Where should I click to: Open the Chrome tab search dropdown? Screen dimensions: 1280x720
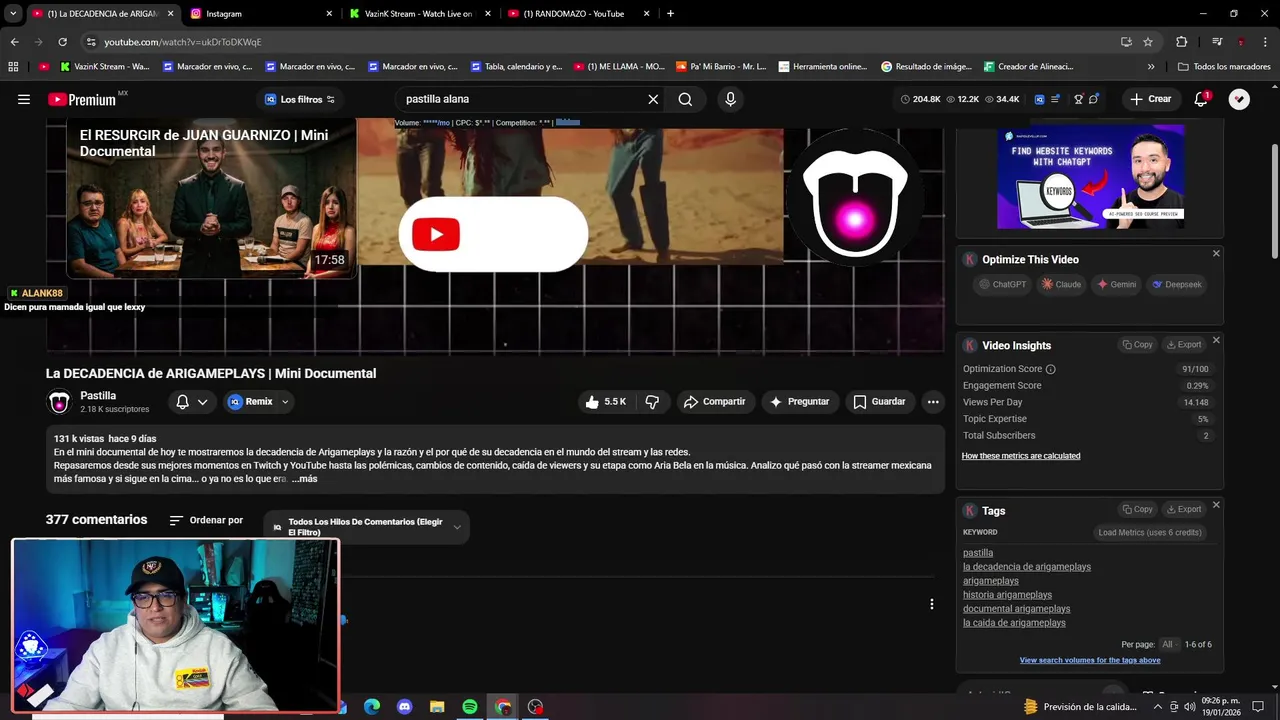pos(13,14)
